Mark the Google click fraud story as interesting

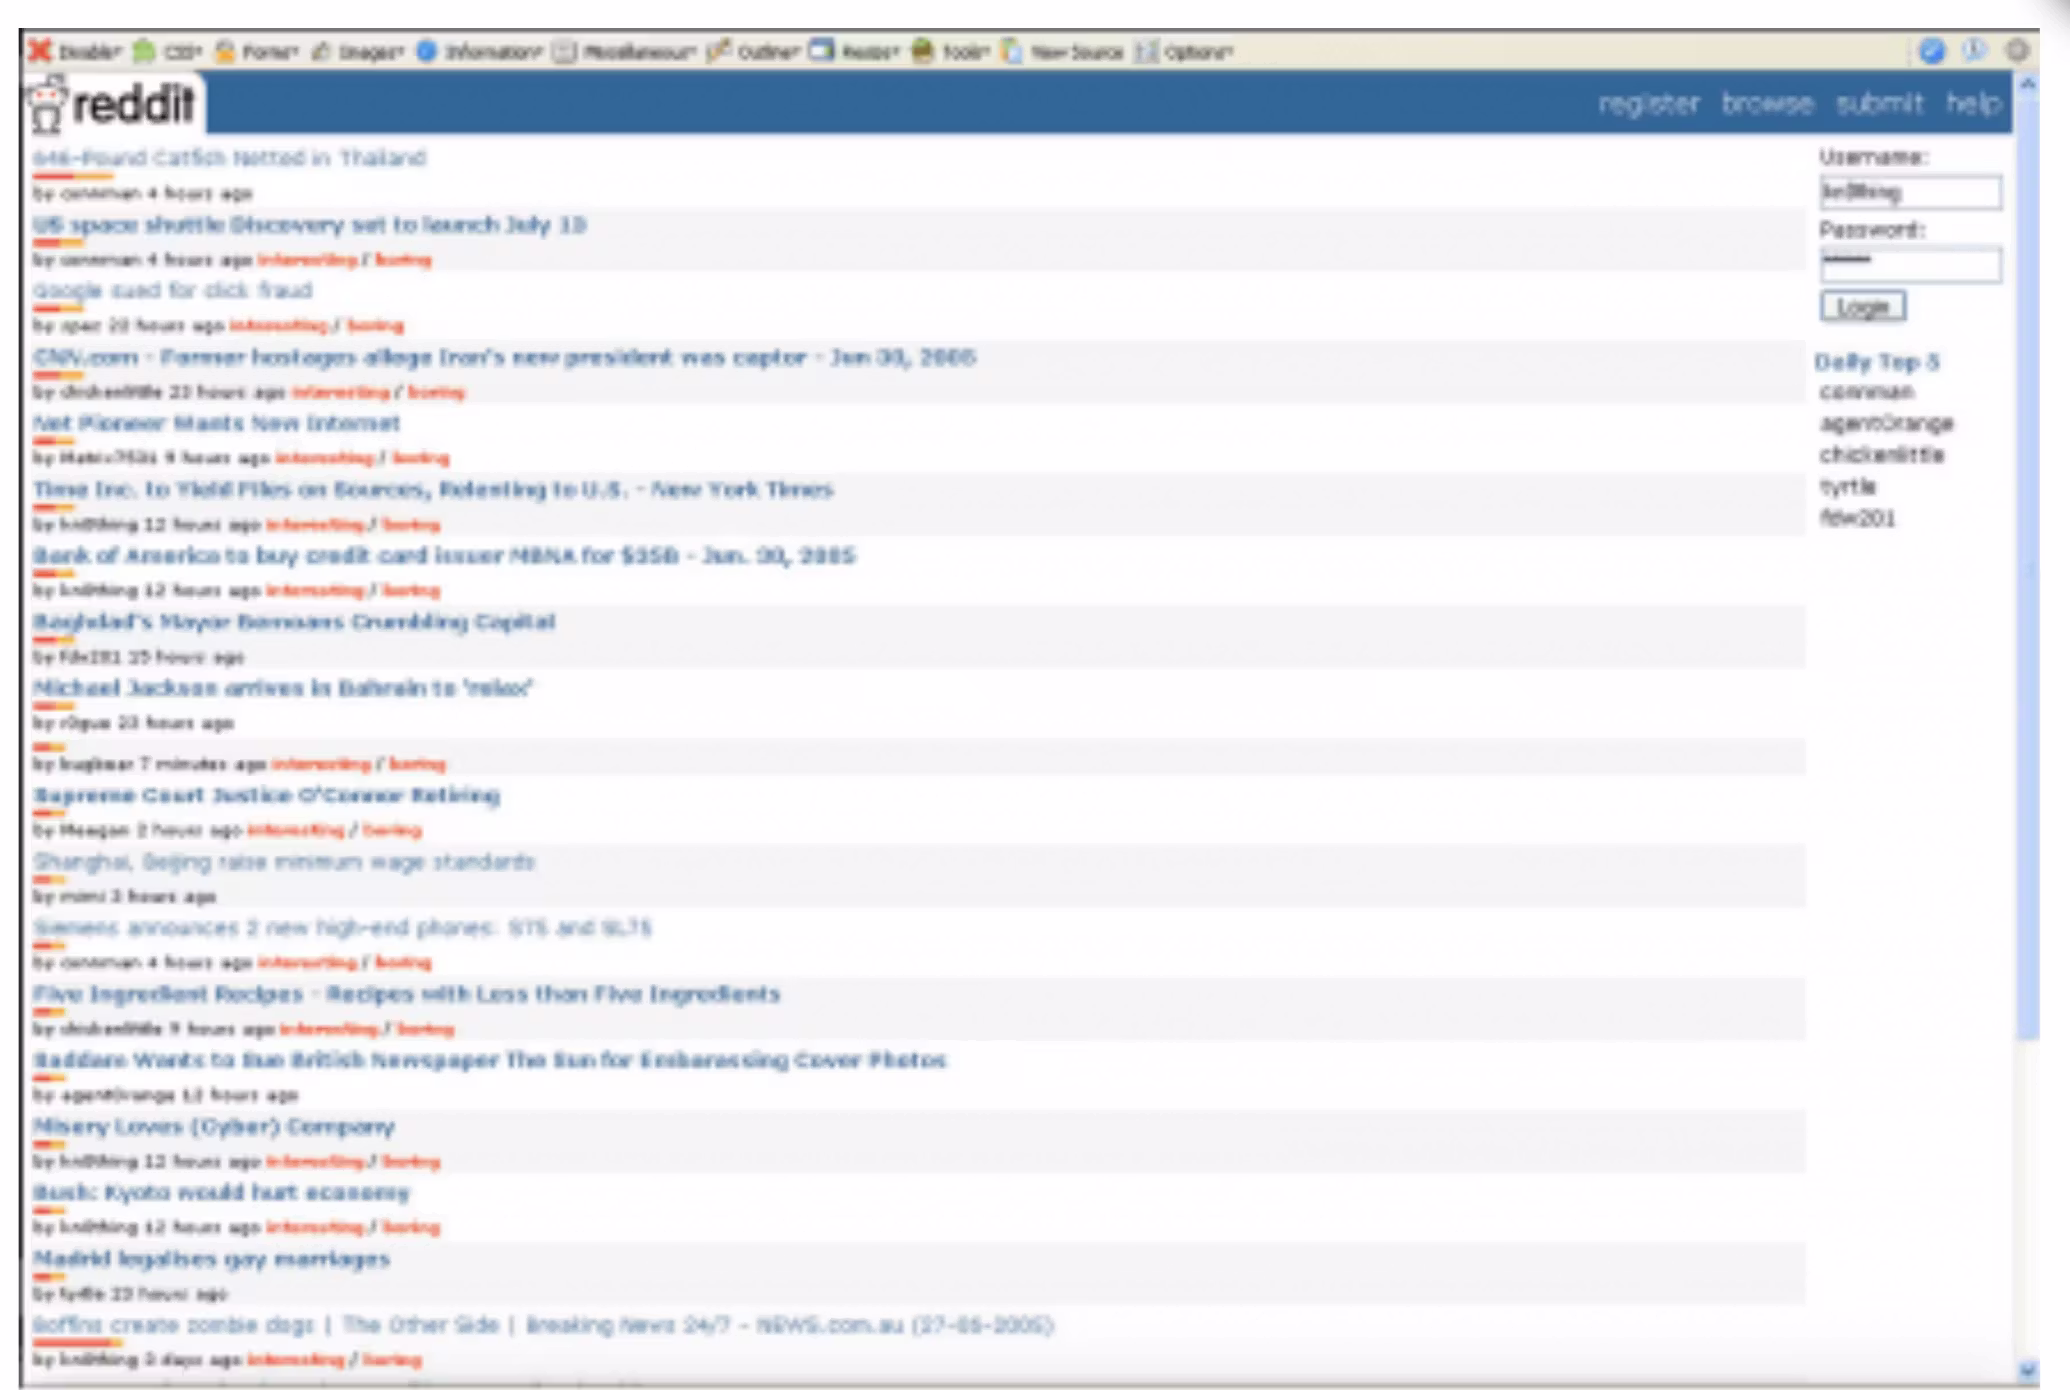(278, 325)
